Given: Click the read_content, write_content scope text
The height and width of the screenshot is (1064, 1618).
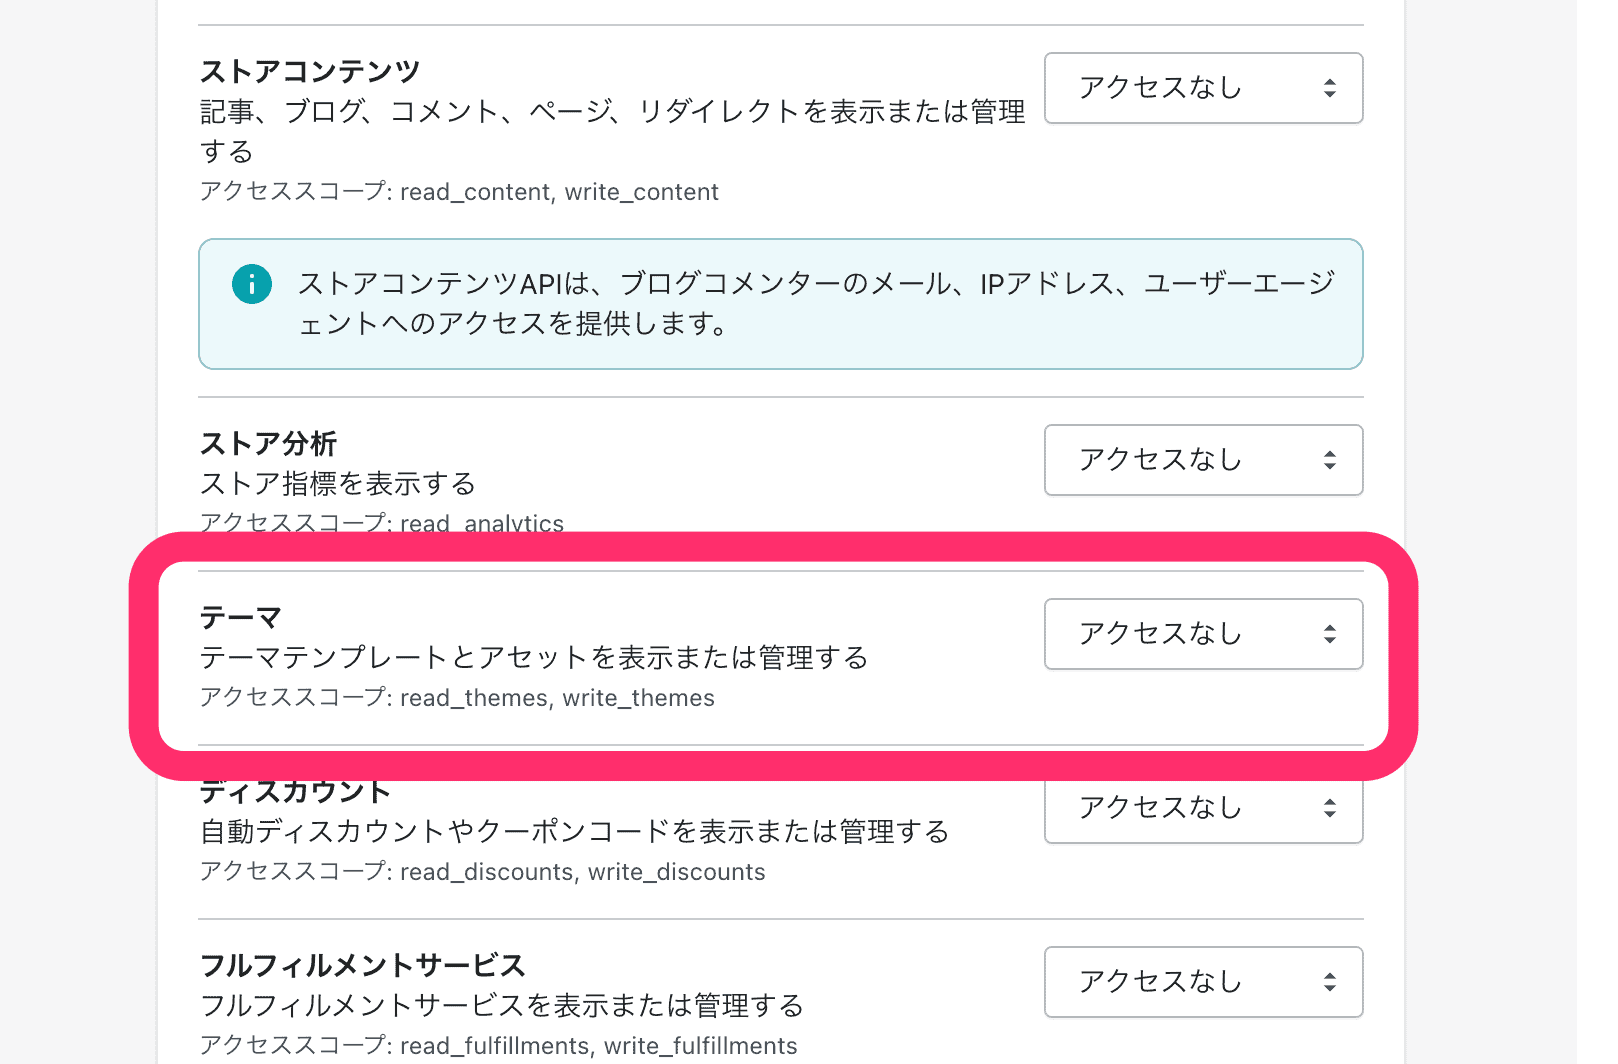Looking at the screenshot, I should [x=459, y=192].
